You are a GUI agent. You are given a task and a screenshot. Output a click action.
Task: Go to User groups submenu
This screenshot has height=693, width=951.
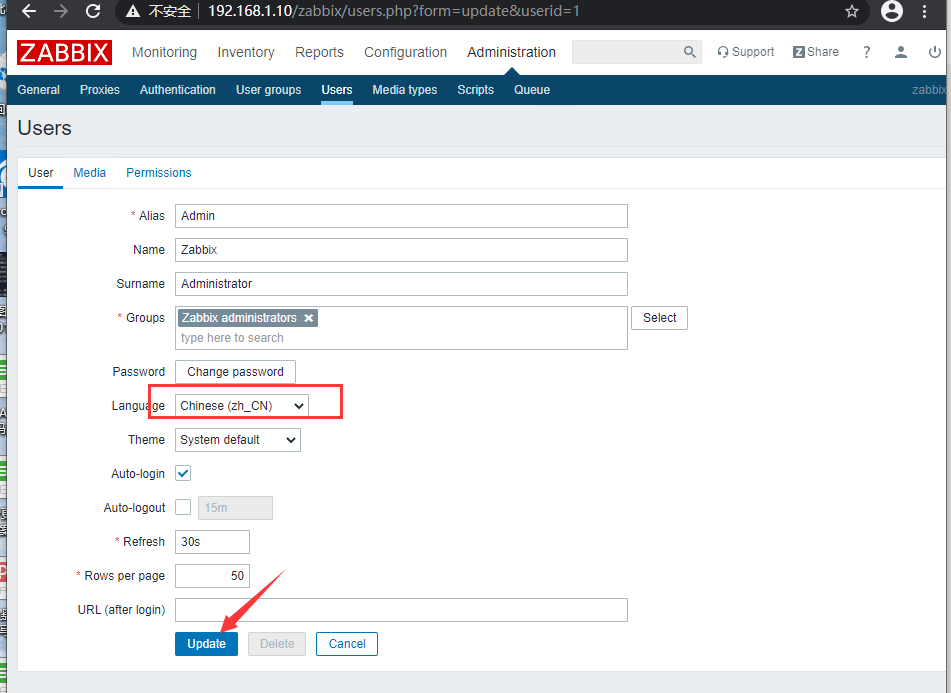pos(268,90)
